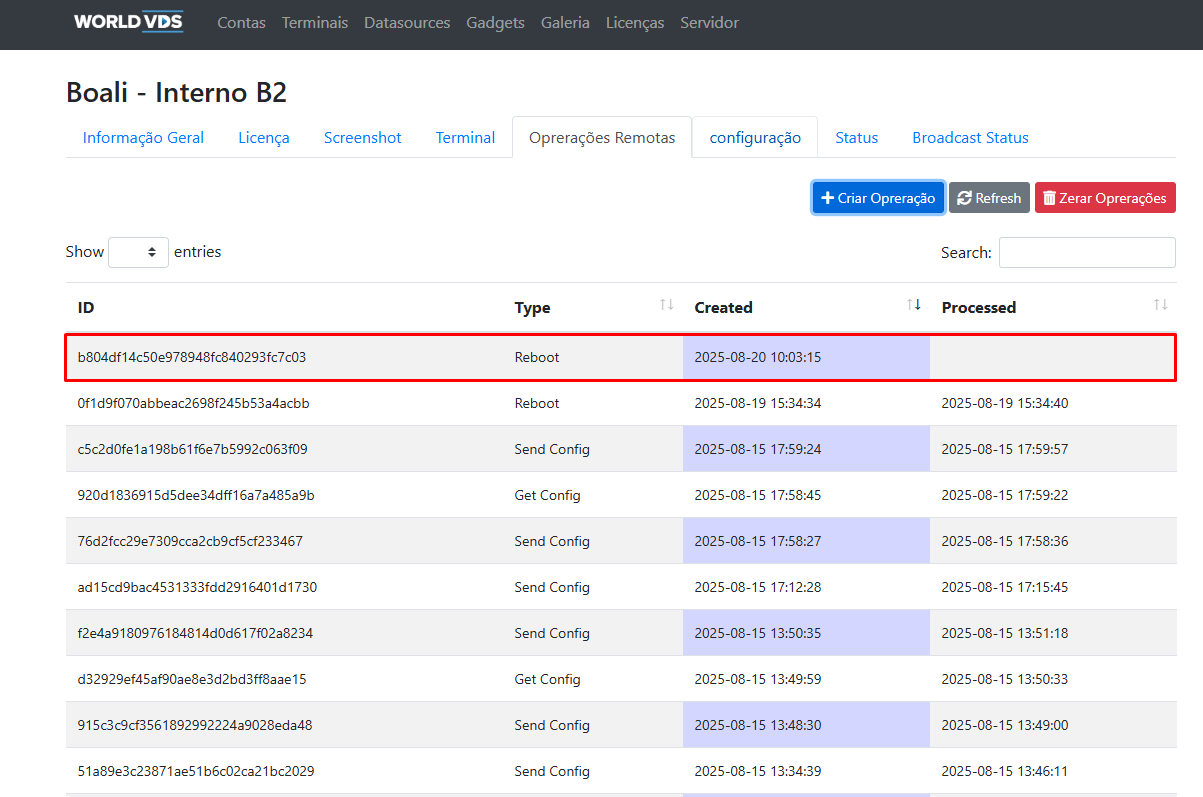Screen dimensions: 1203x797
Task: Click the Created column header
Action: coord(806,307)
